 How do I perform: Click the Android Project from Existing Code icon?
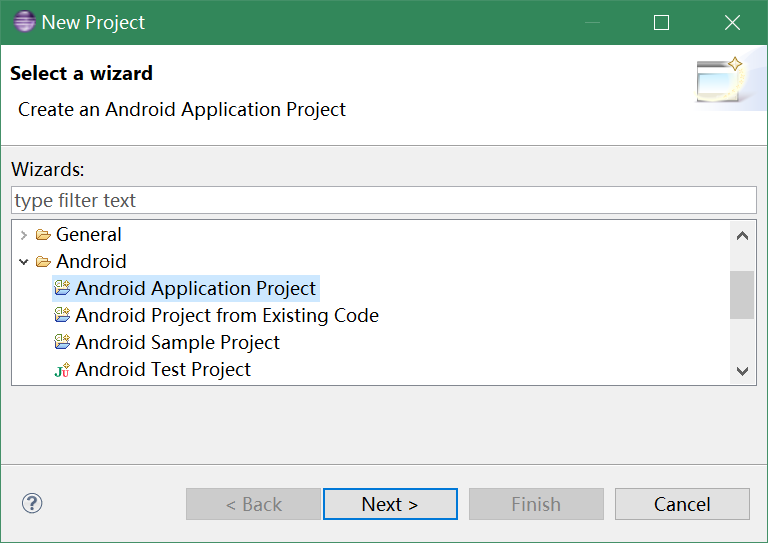pos(62,316)
